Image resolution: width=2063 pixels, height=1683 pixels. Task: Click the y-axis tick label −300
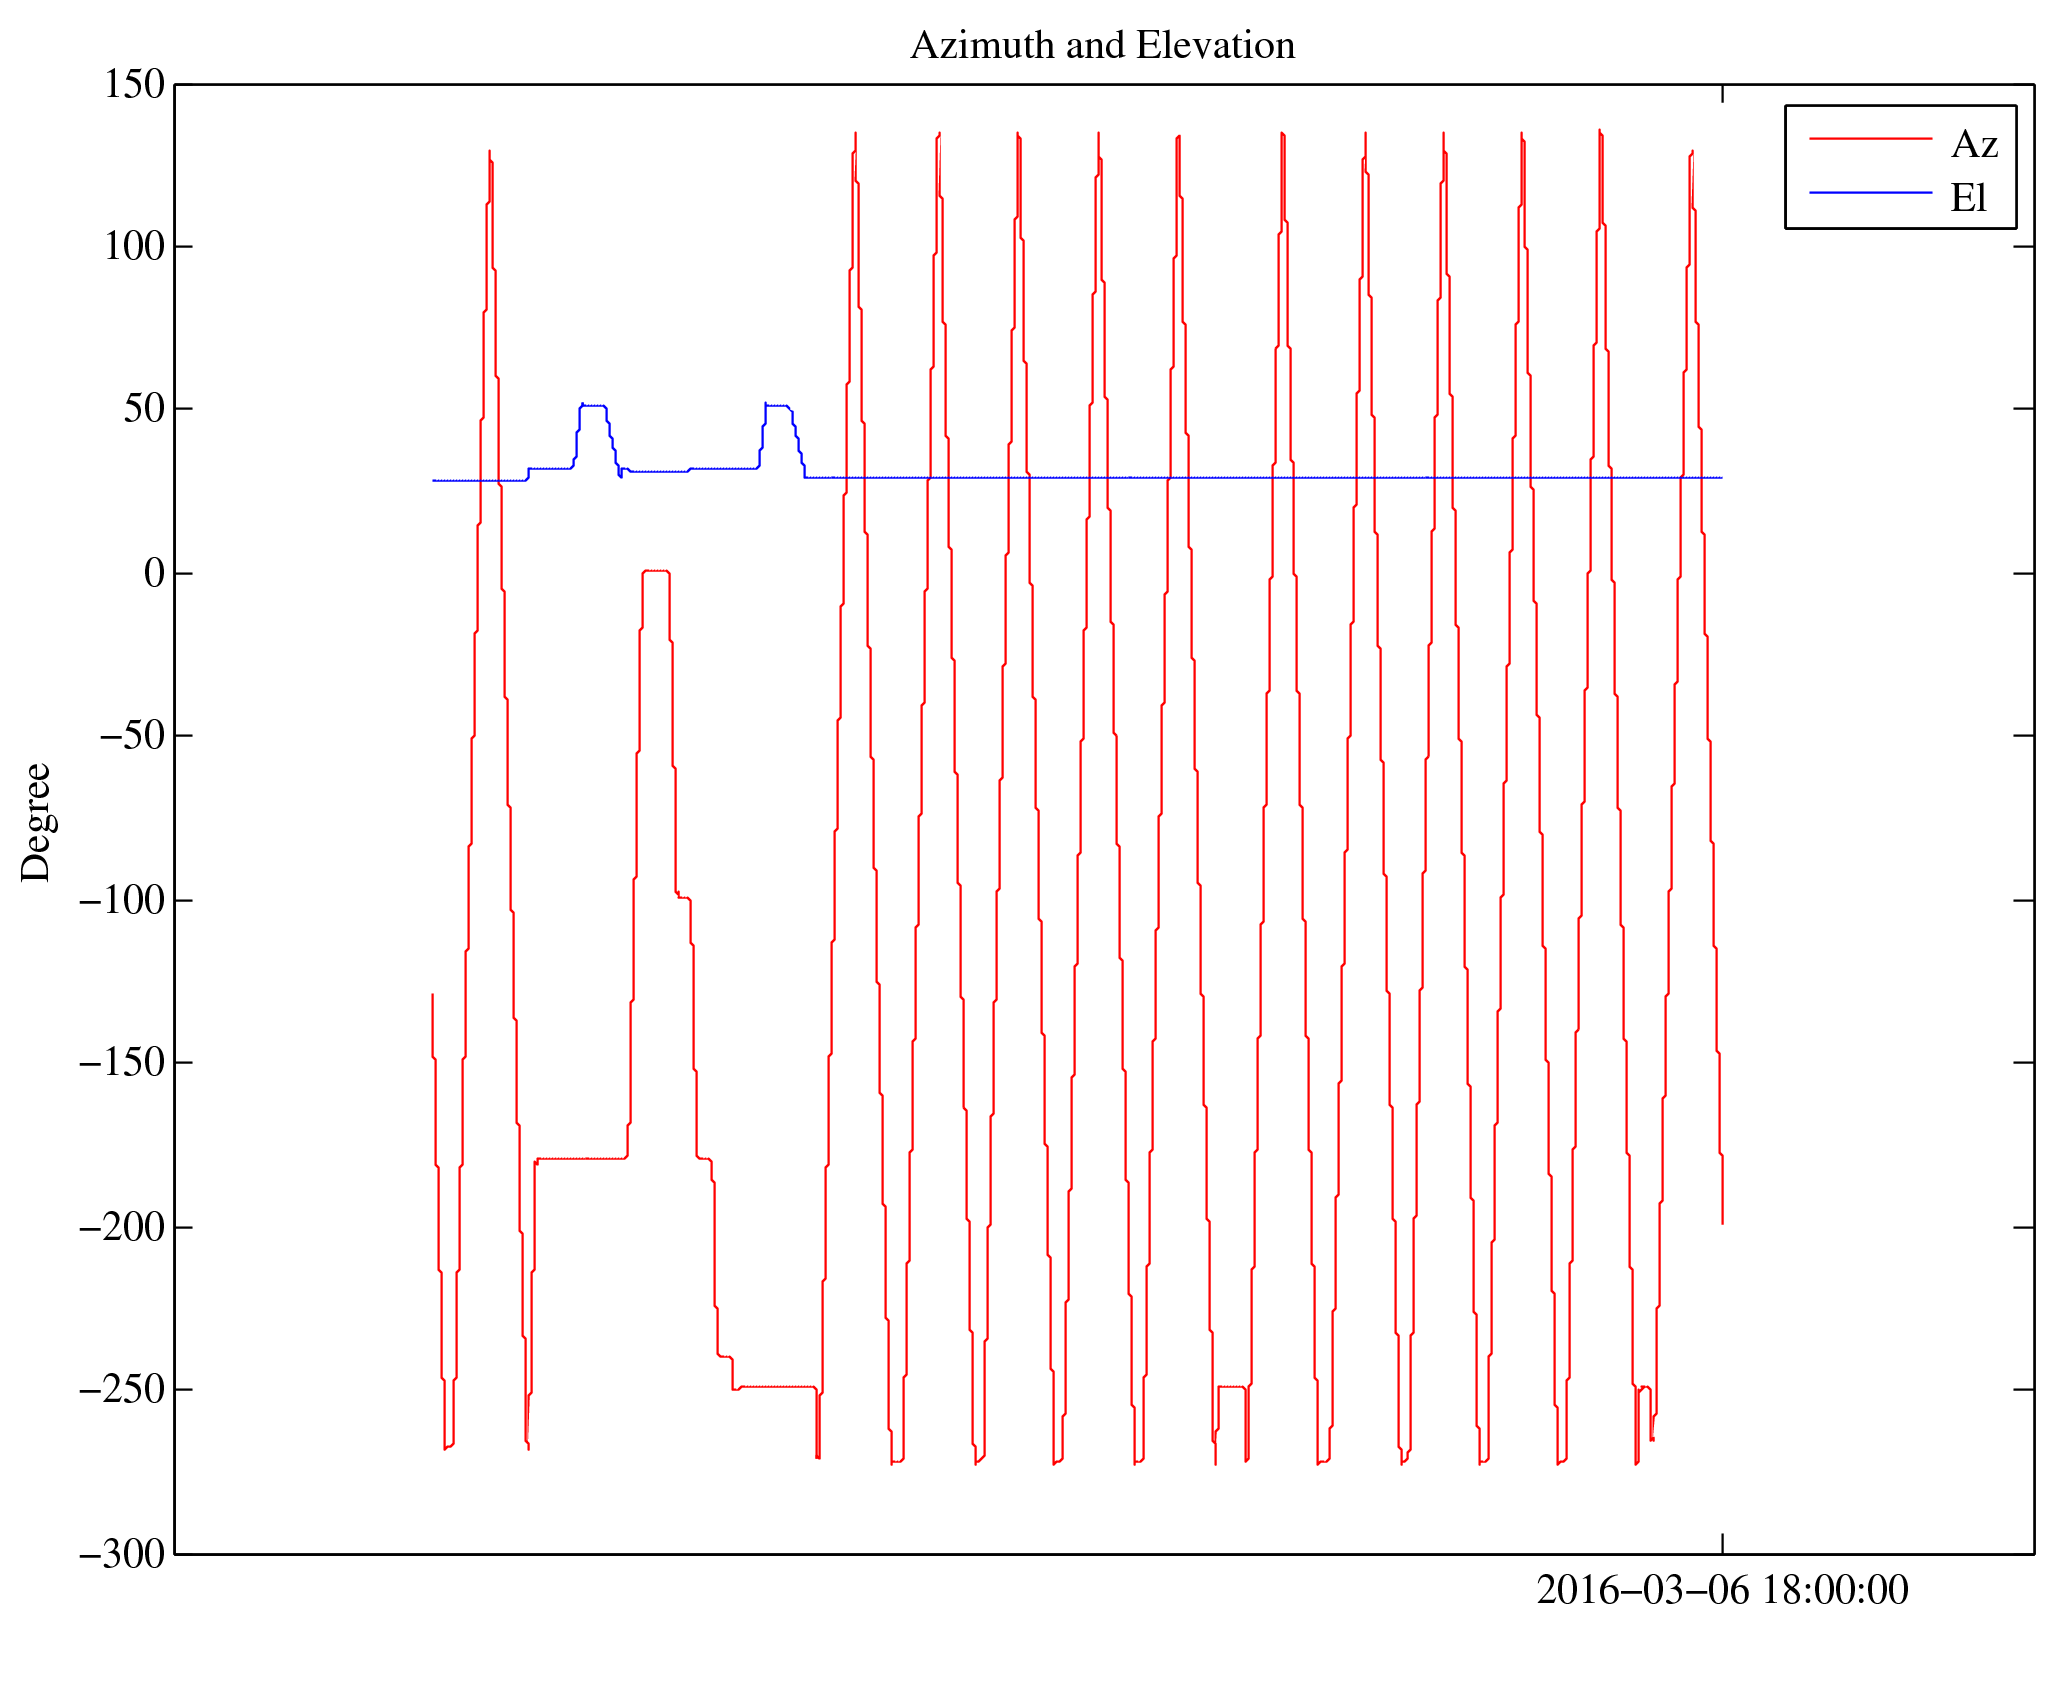(x=122, y=1554)
